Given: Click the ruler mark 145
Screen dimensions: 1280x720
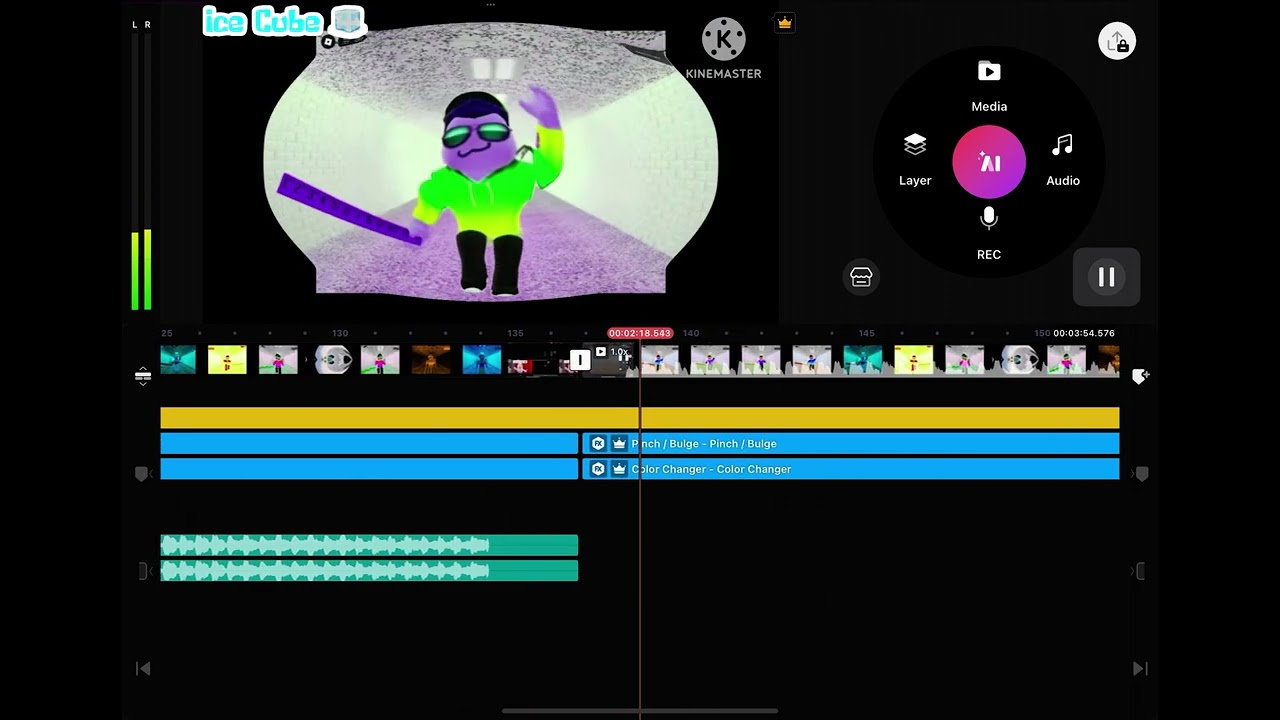Looking at the screenshot, I should click(866, 333).
